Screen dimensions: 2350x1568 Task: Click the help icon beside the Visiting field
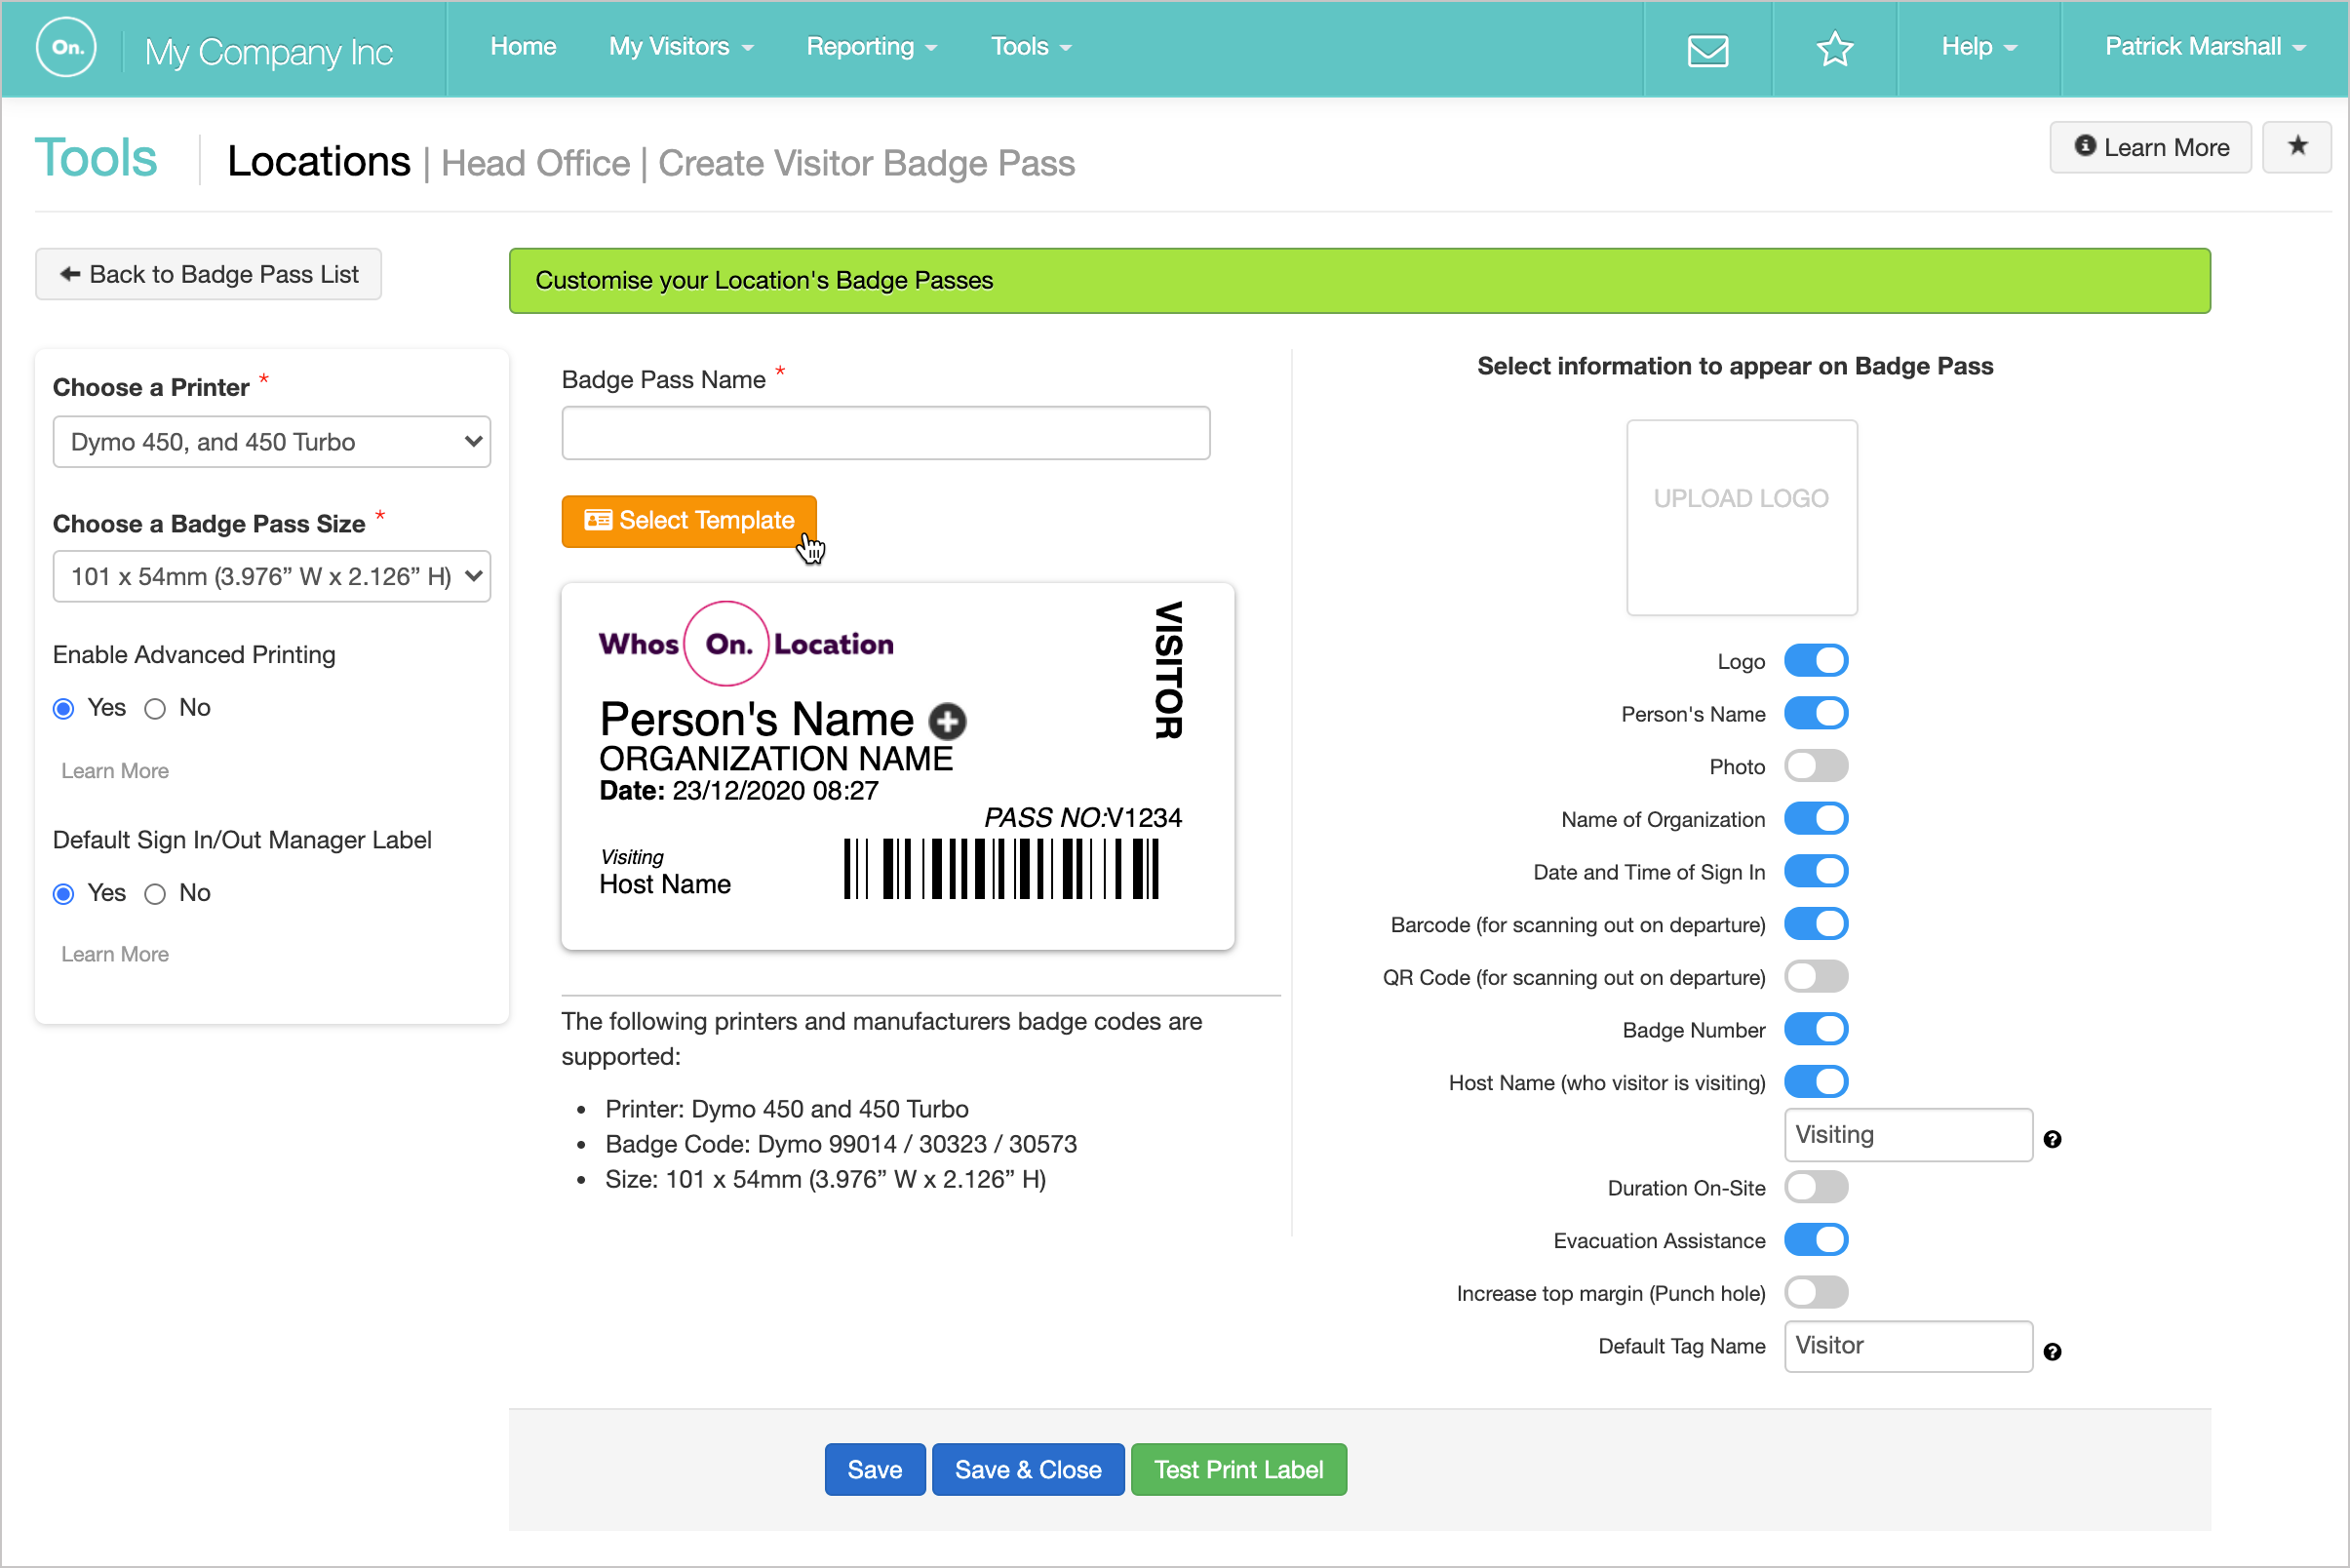(2053, 1139)
